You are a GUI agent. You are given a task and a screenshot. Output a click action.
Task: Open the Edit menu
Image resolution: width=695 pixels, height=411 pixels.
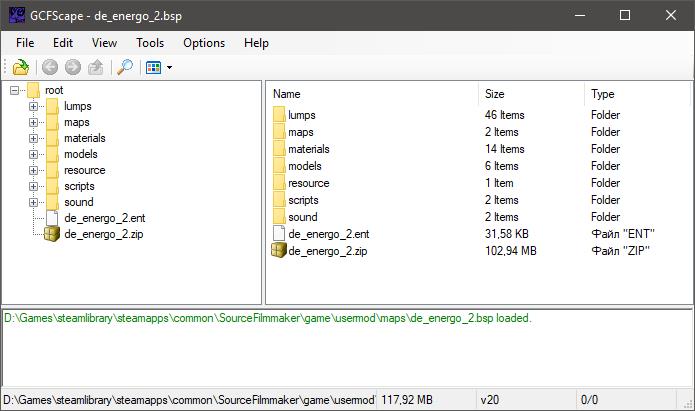tap(62, 43)
